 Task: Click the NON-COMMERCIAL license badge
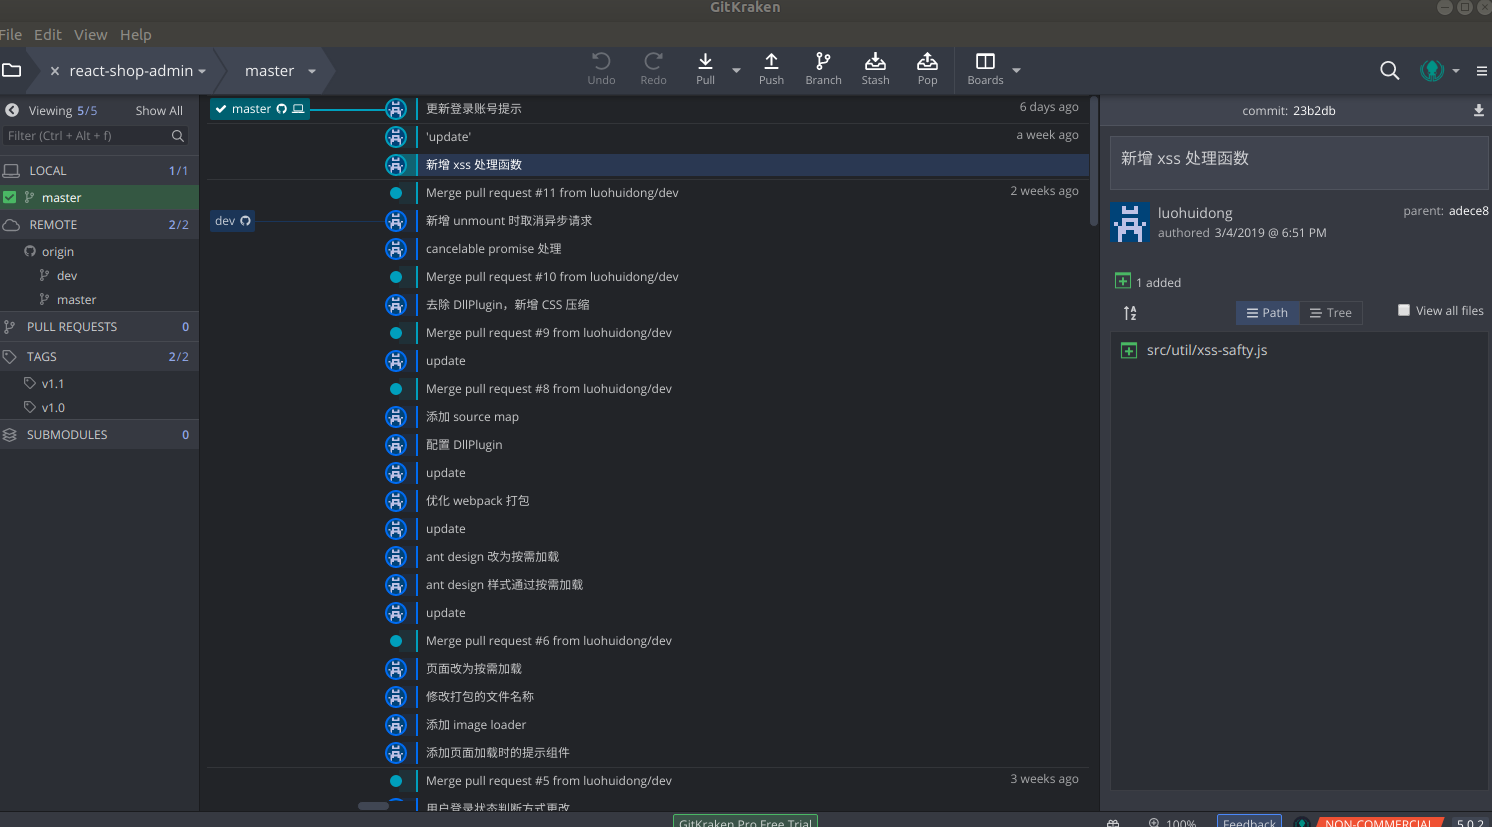[x=1378, y=822]
